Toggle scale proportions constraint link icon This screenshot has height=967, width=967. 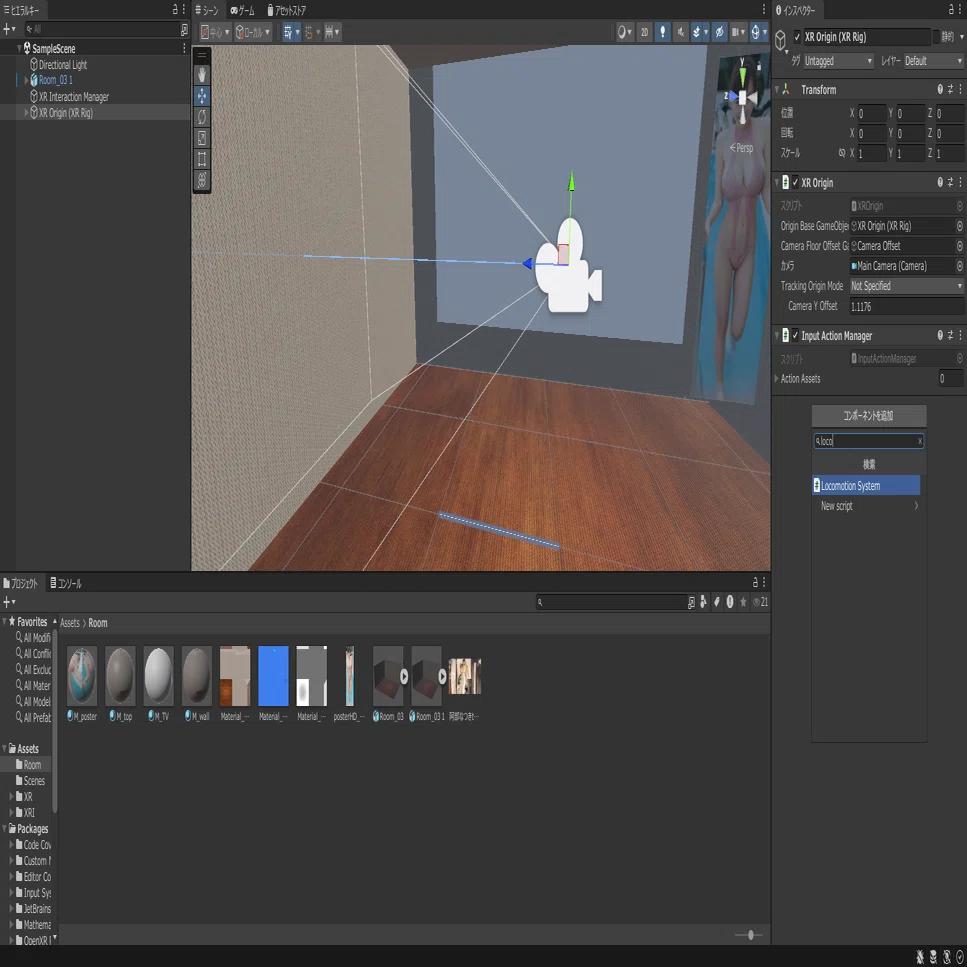[842, 153]
